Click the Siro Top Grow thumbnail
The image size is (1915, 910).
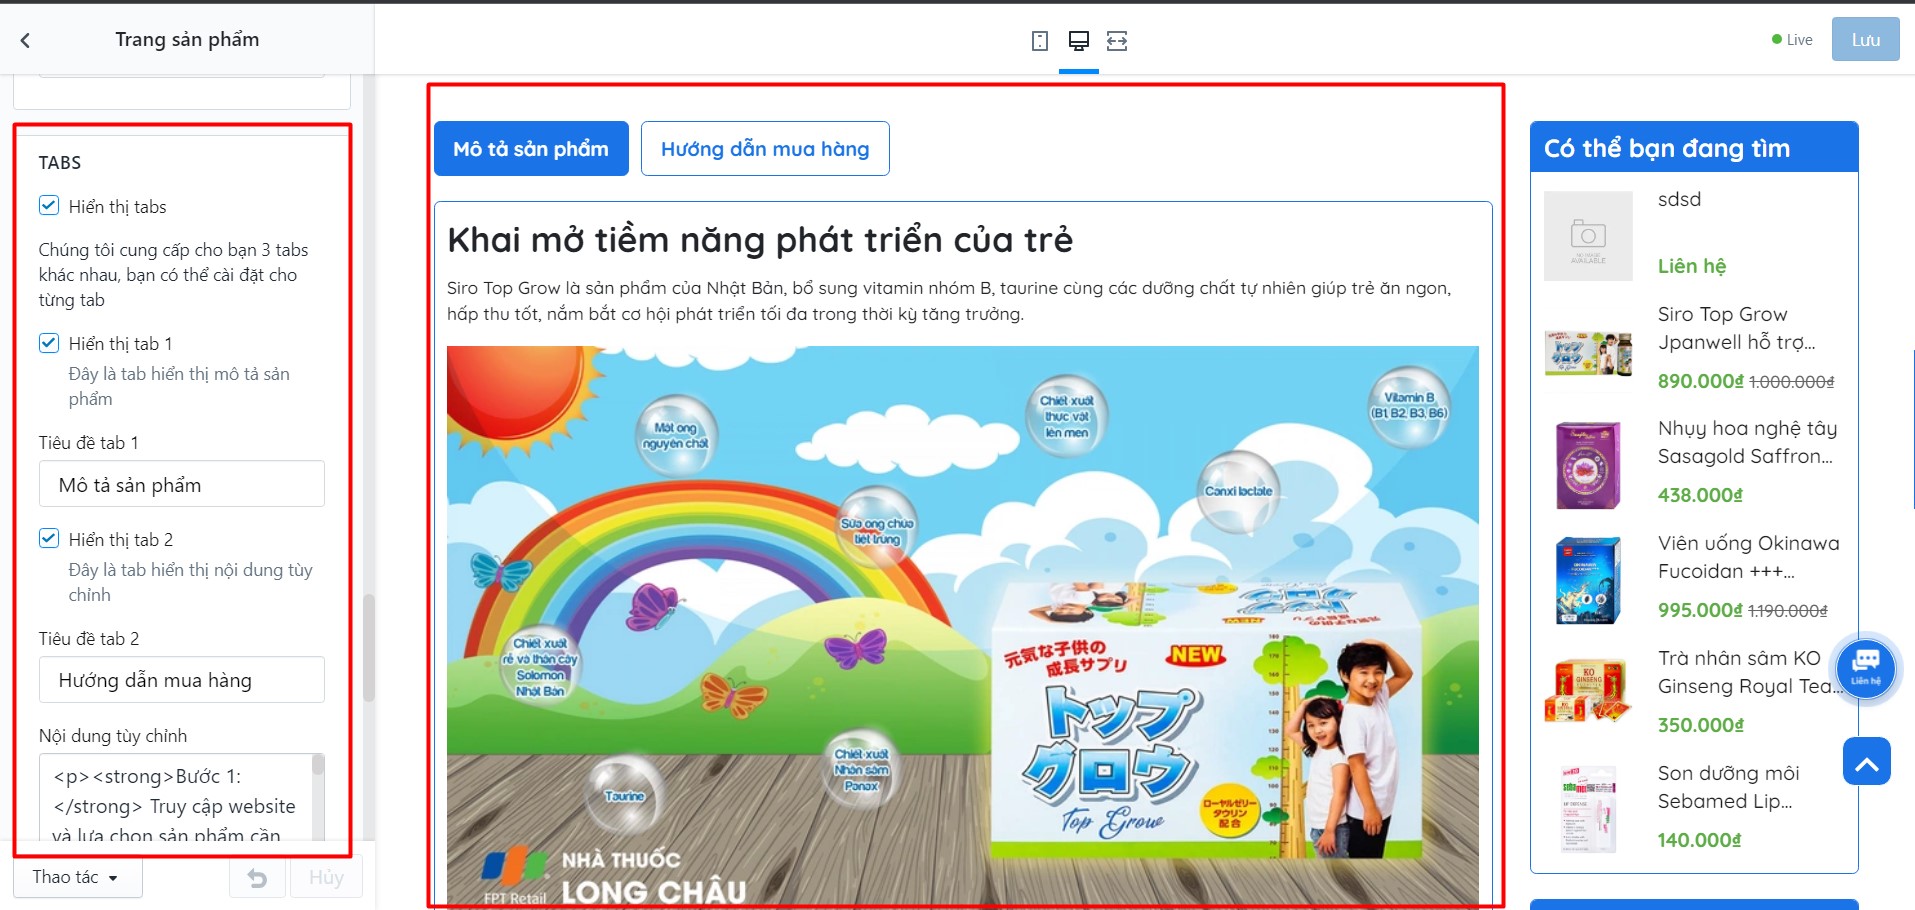tap(1588, 352)
